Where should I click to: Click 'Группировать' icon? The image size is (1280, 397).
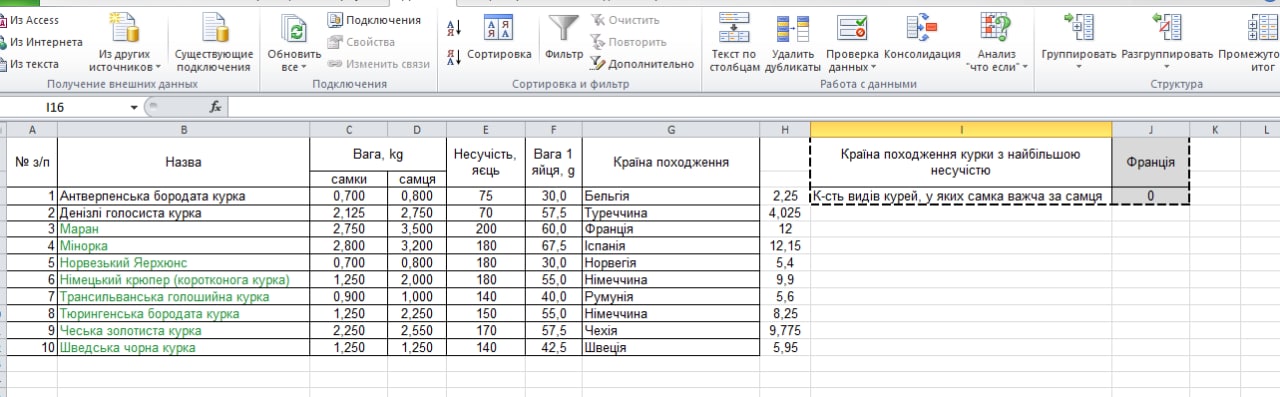pyautogui.click(x=1078, y=28)
